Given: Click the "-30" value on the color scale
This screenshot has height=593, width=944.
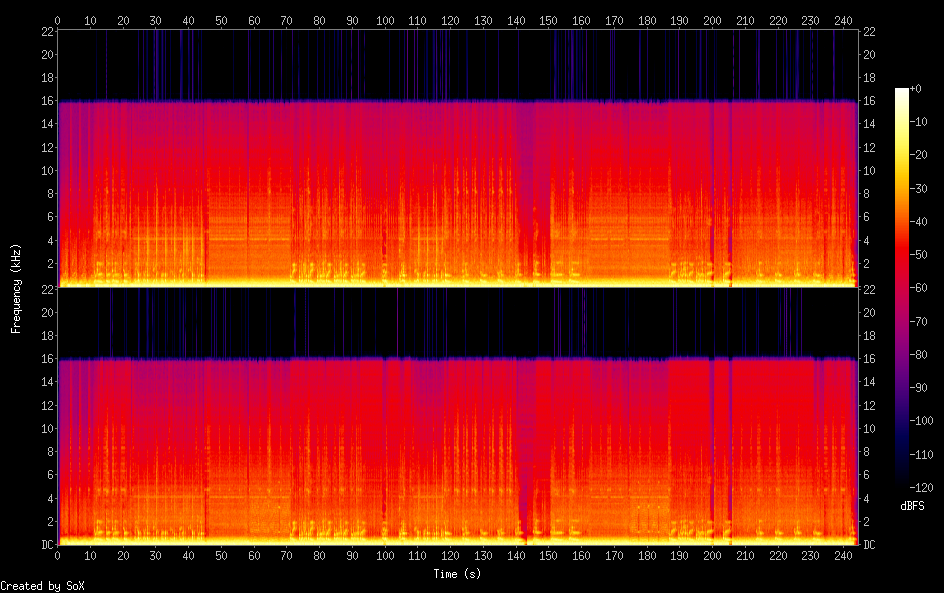Looking at the screenshot, I should [919, 188].
